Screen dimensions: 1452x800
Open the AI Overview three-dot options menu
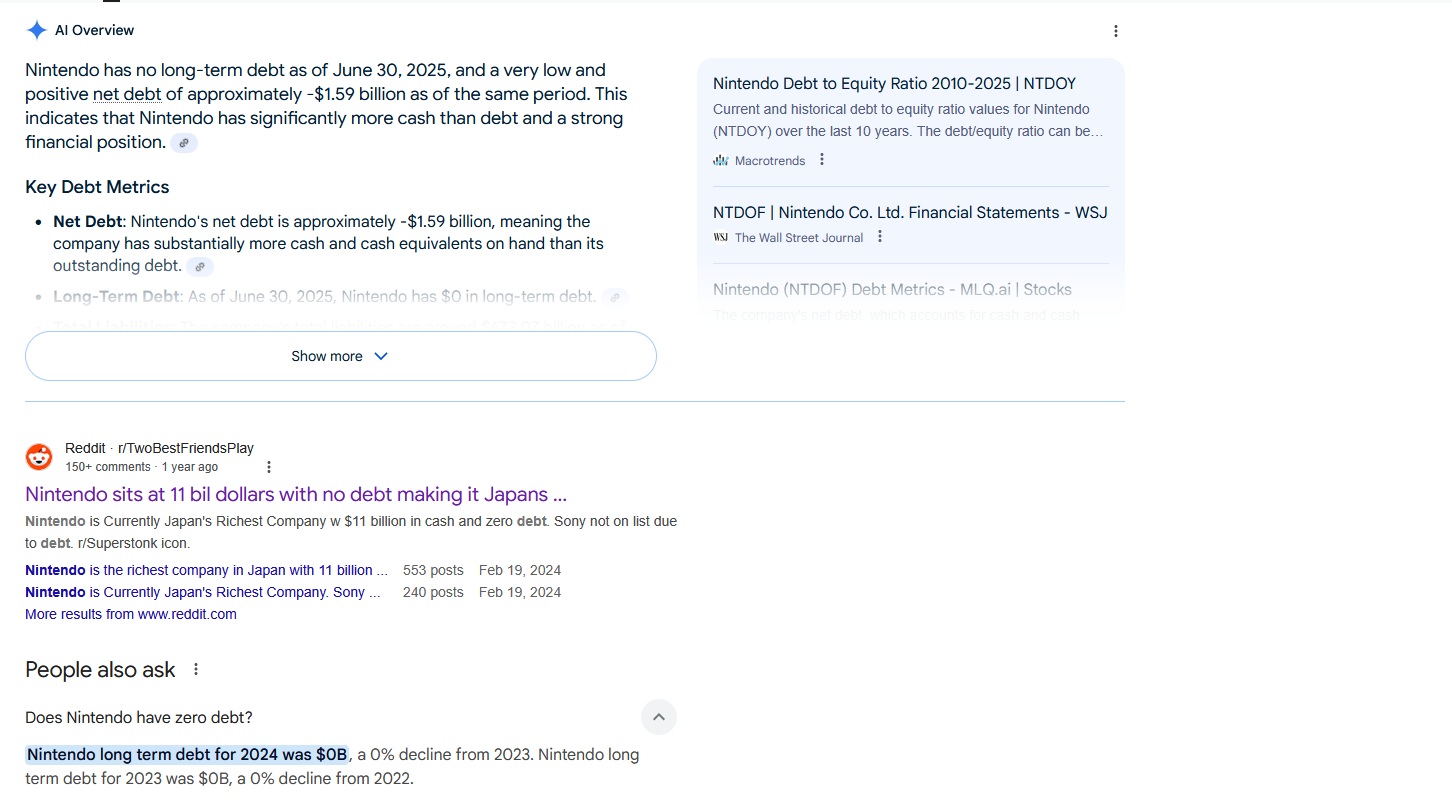(1116, 31)
